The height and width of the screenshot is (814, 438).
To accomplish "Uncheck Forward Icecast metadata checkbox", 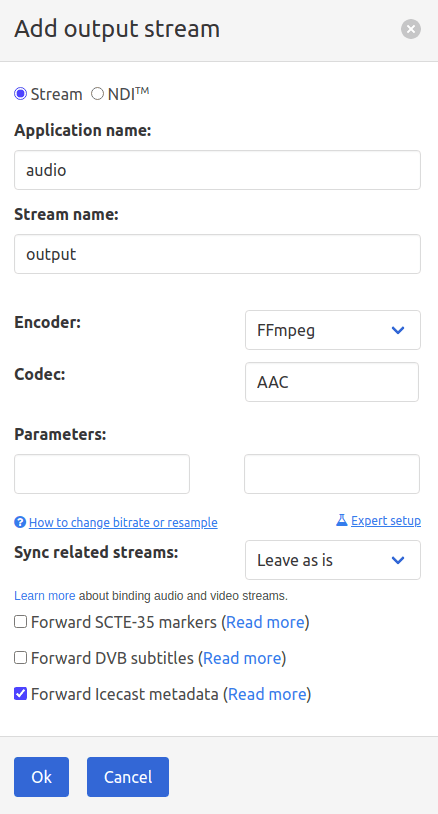I will (x=20, y=694).
